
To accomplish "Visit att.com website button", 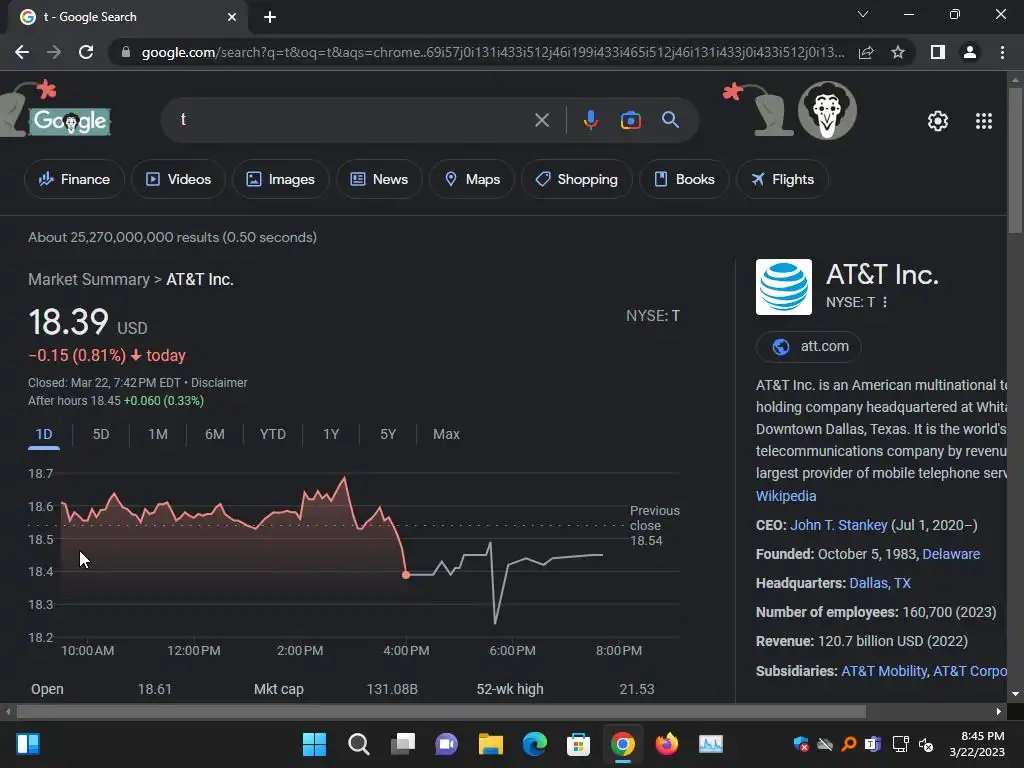I will point(808,346).
